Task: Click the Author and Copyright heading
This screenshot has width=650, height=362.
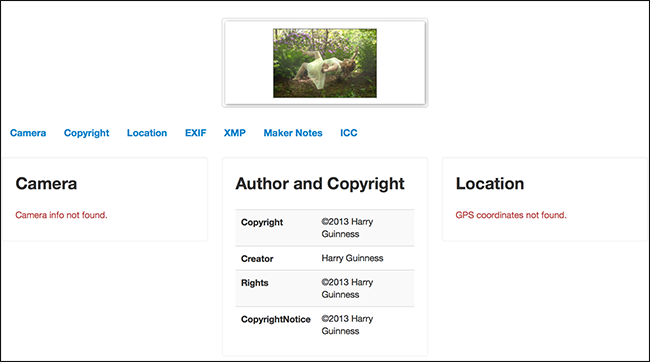Action: [x=320, y=184]
